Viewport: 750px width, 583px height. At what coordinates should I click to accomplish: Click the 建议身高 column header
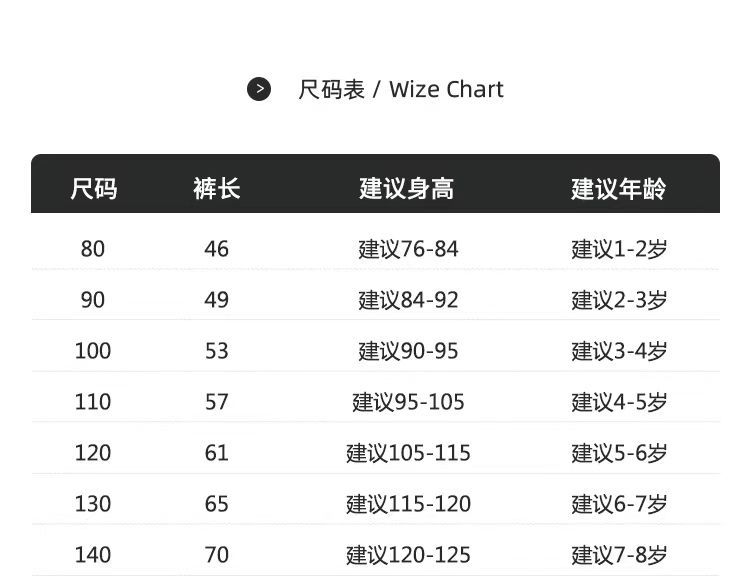[407, 188]
